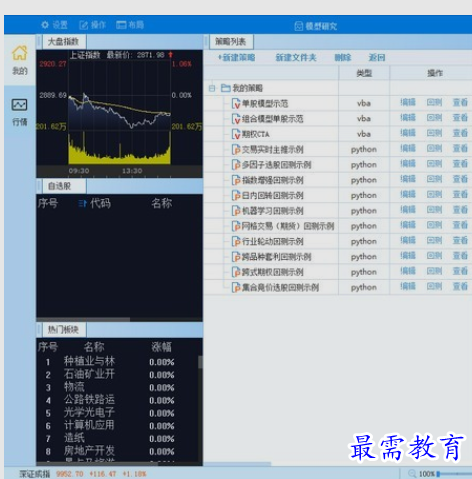Viewport: 472px width, 479px height.
Task: Click the 操作 column header
Action: 435,73
